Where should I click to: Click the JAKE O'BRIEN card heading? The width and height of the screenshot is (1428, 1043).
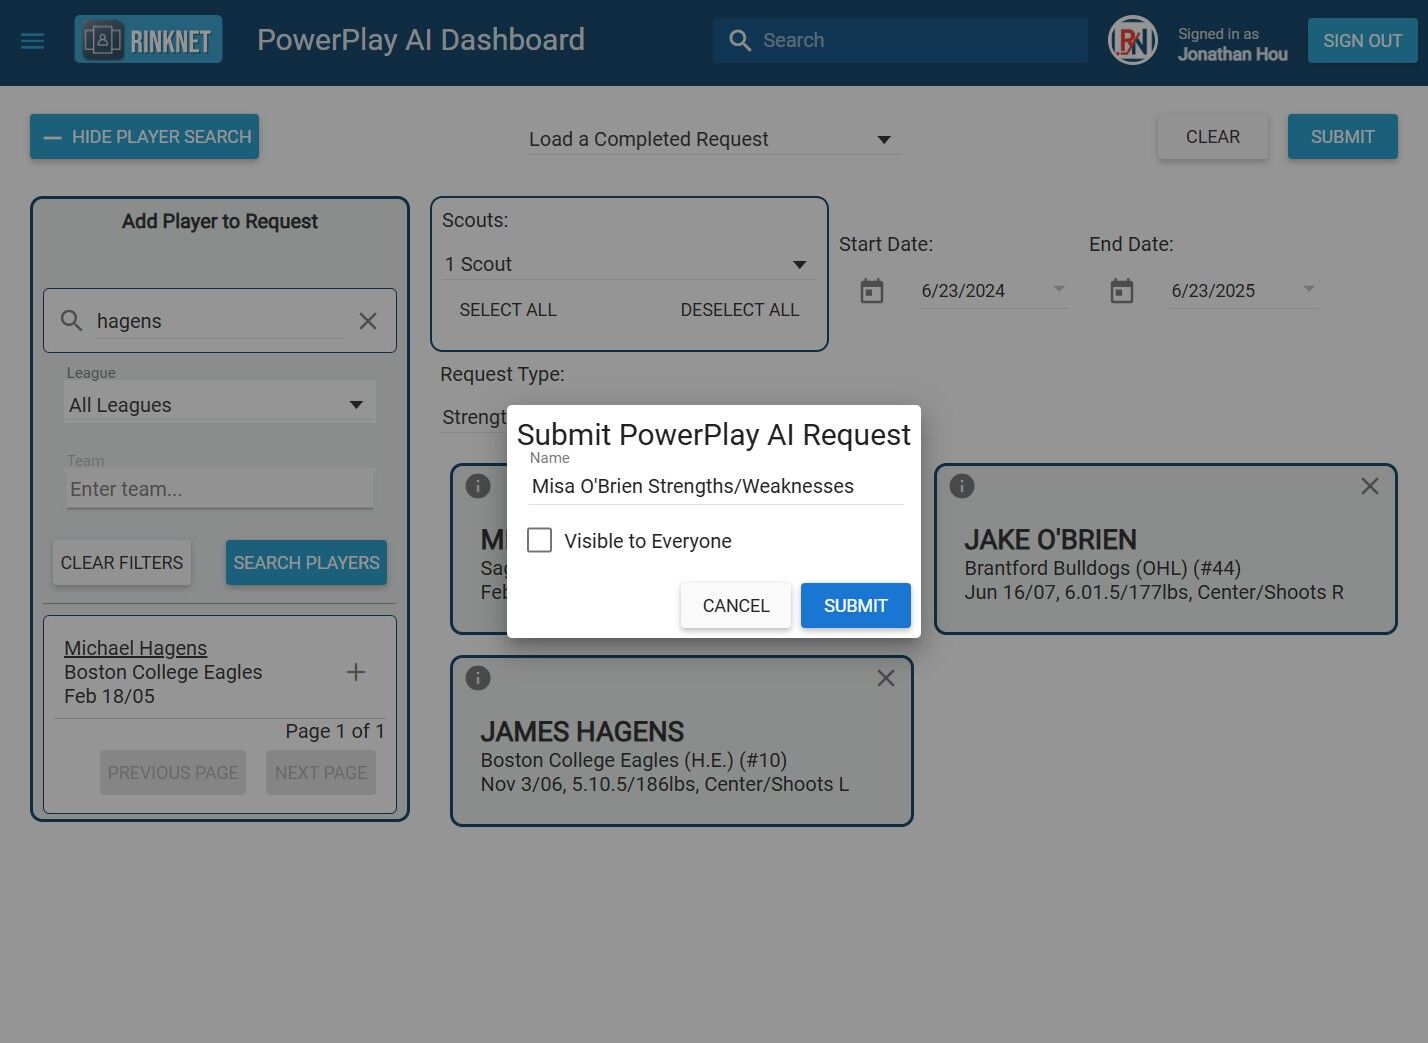point(1051,540)
